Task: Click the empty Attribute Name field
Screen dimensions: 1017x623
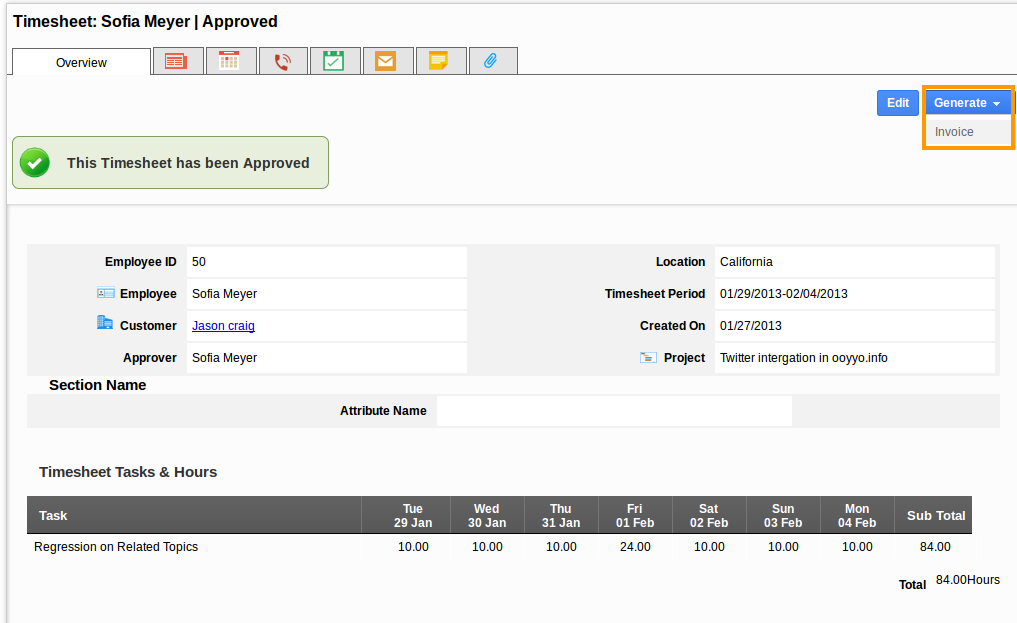Action: click(614, 411)
